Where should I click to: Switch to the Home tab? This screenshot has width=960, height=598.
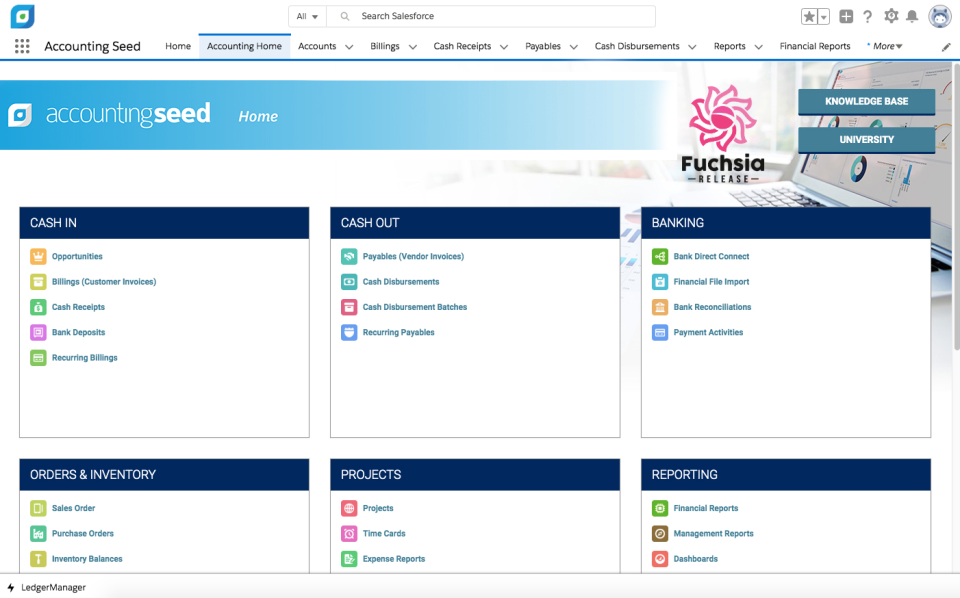click(178, 46)
